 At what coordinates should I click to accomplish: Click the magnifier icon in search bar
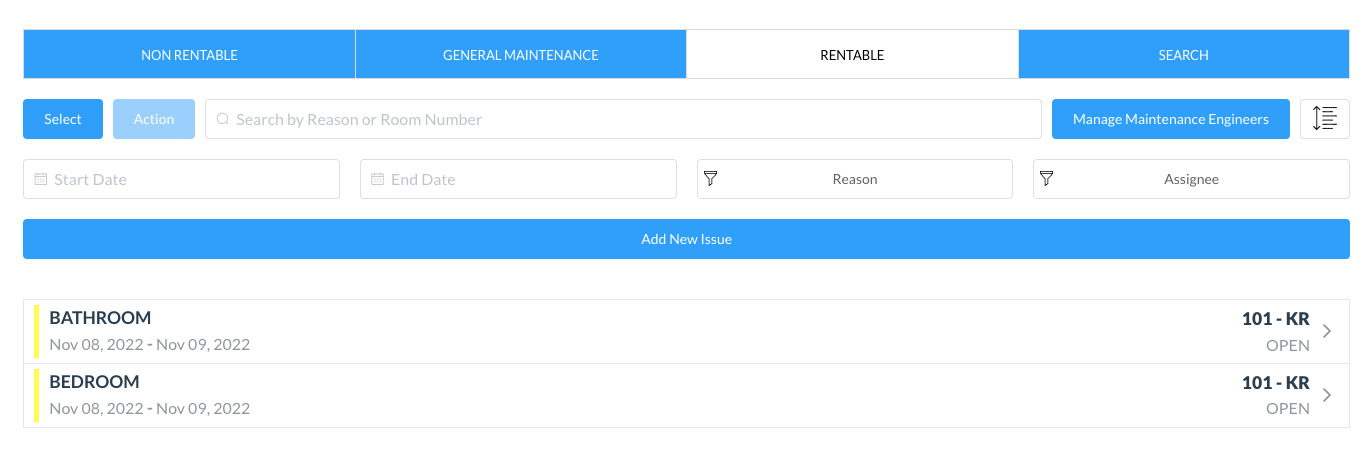(x=223, y=119)
